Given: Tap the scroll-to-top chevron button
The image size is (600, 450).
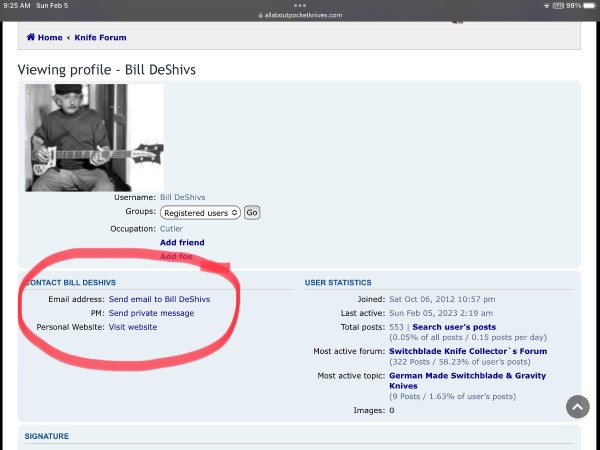Looking at the screenshot, I should (x=577, y=407).
